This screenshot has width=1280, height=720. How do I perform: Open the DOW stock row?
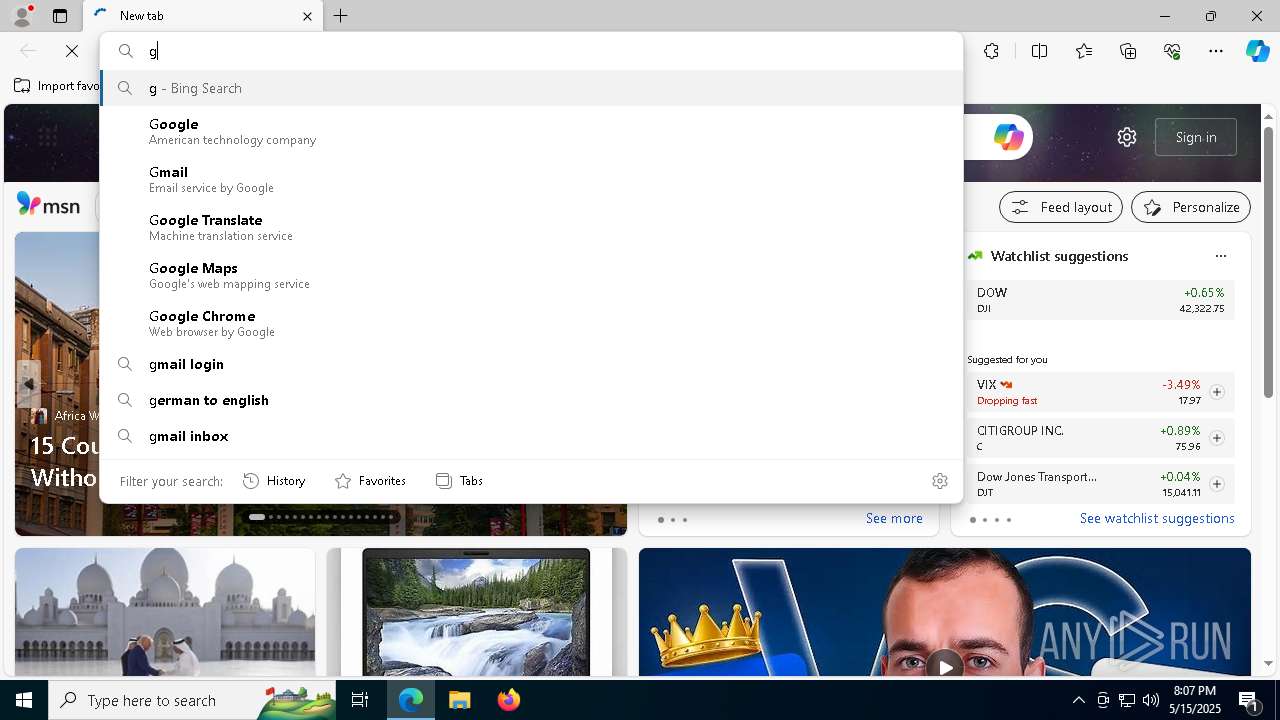point(1100,300)
